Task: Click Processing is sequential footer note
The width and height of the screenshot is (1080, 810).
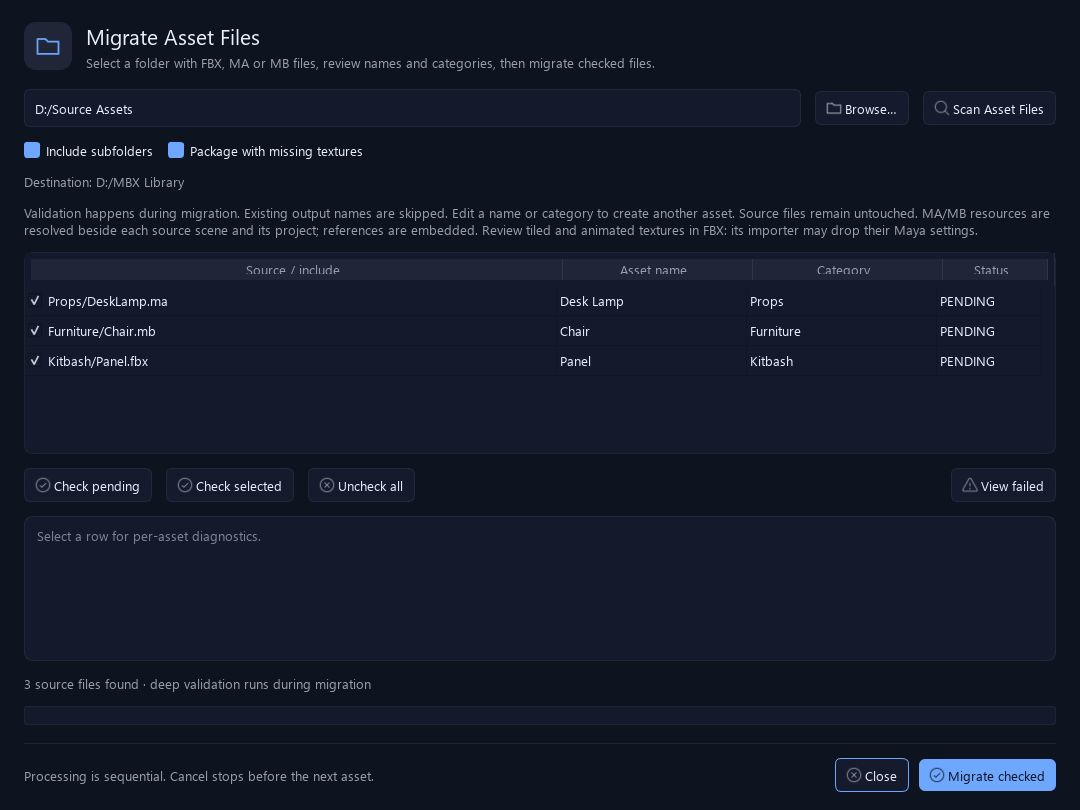Action: [x=199, y=776]
